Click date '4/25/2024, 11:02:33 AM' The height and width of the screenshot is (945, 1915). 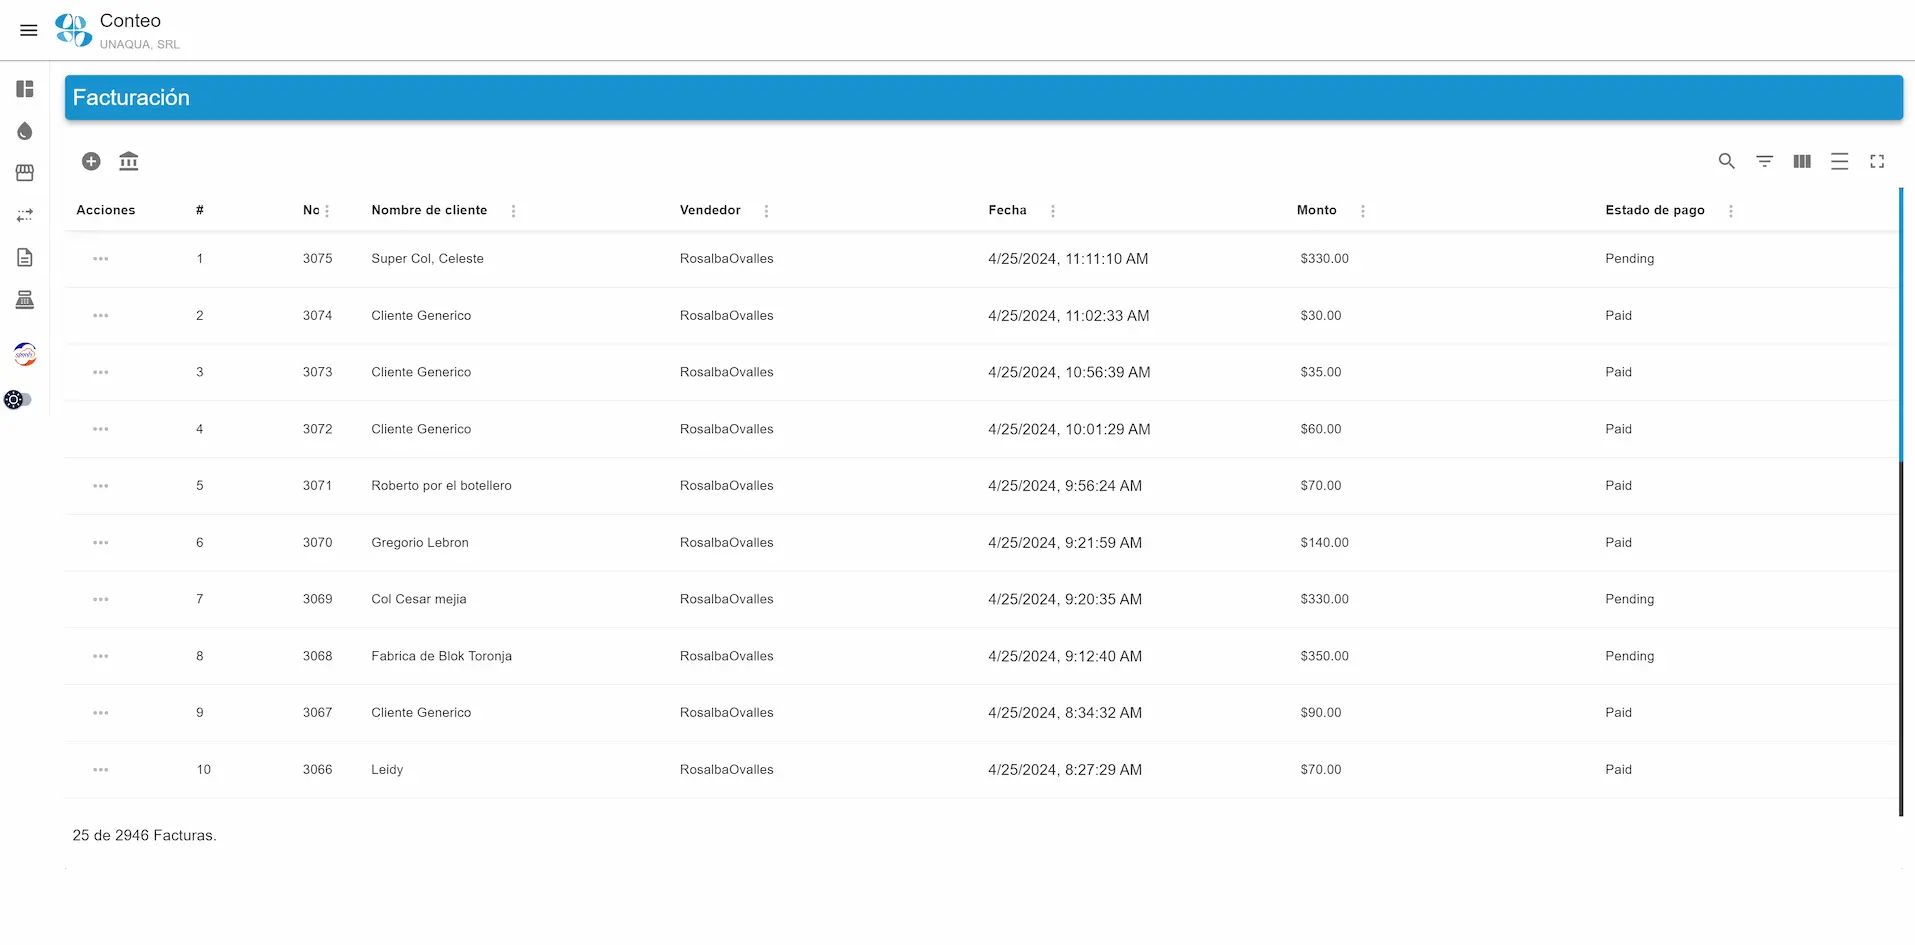(x=1068, y=316)
